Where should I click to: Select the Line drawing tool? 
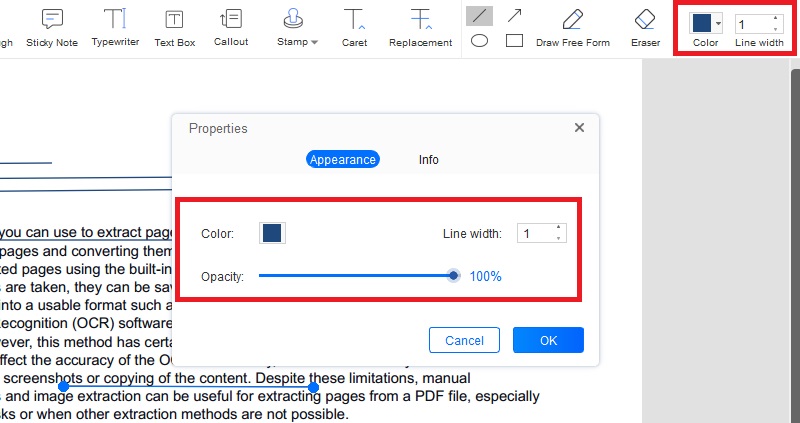tap(479, 16)
